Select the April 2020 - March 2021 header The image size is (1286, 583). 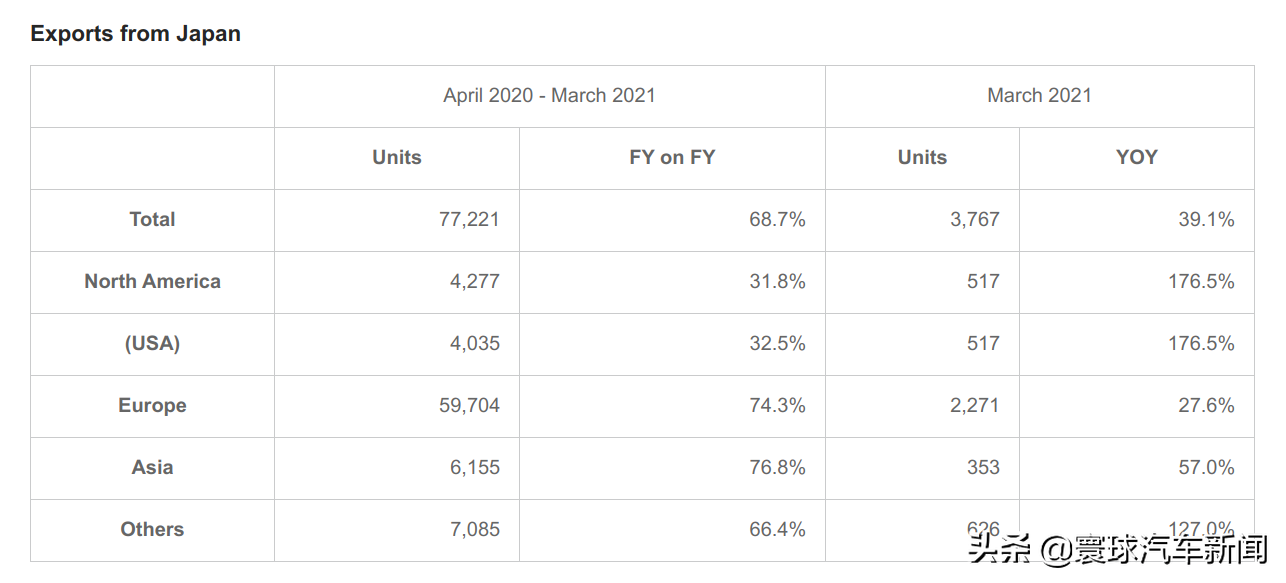tap(550, 96)
